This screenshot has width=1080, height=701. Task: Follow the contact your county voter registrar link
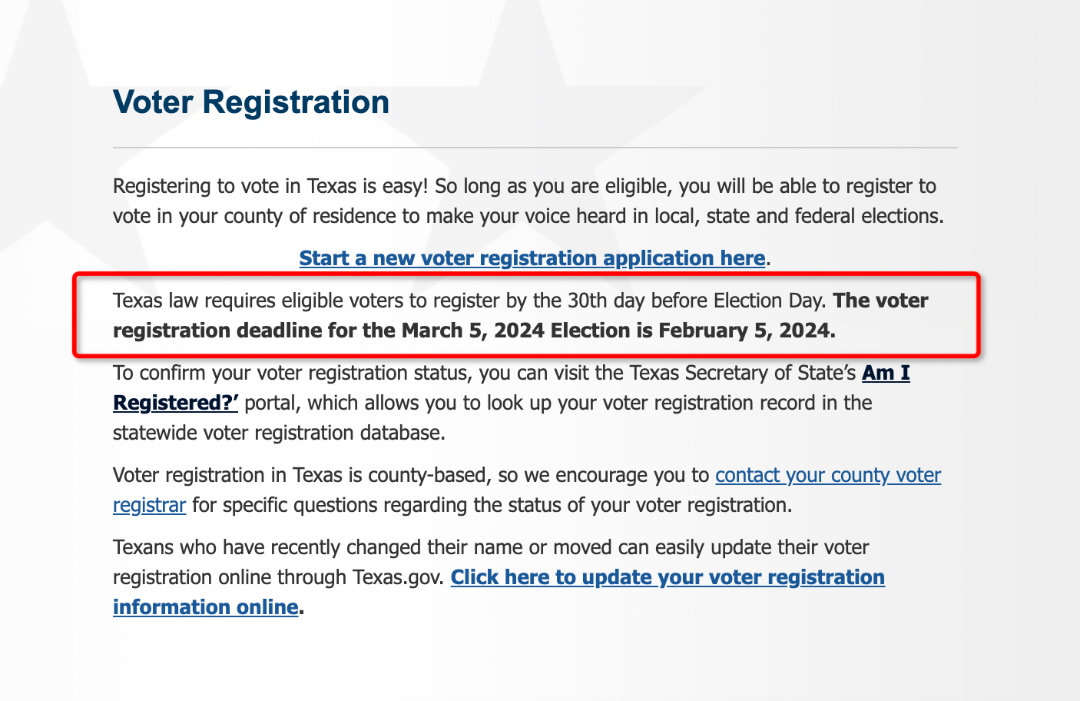tap(828, 476)
